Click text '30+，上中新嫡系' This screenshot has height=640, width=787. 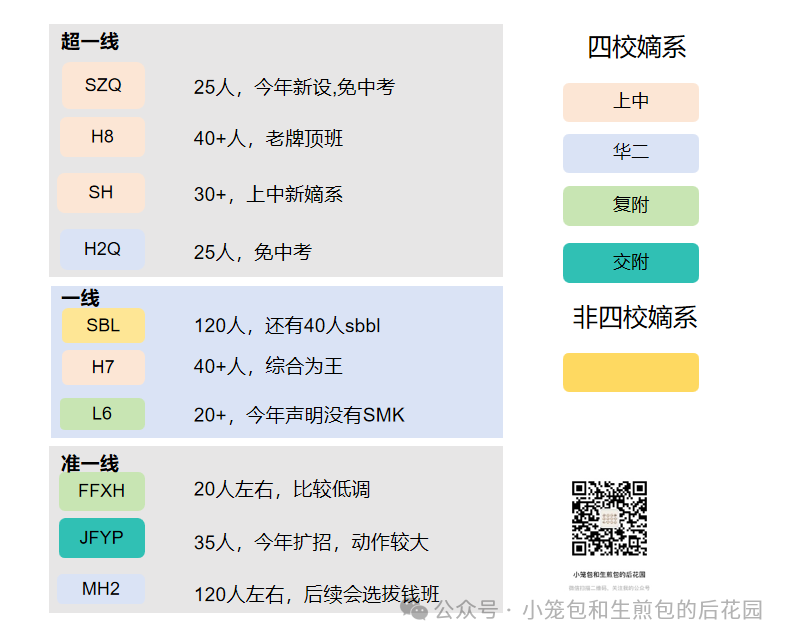coord(269,194)
